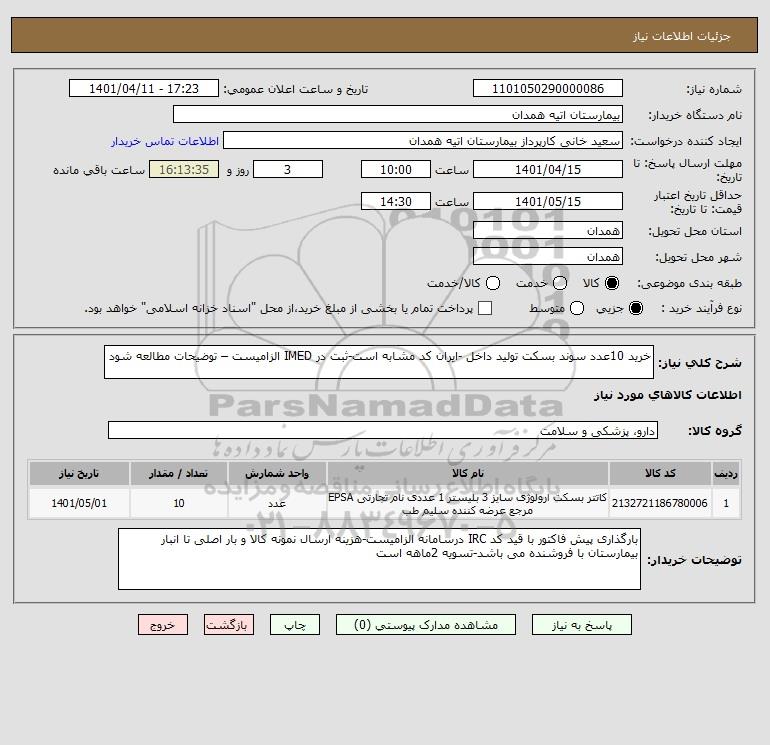The height and width of the screenshot is (745, 770).
Task: Click the کد کالا column header
Action: (660, 473)
